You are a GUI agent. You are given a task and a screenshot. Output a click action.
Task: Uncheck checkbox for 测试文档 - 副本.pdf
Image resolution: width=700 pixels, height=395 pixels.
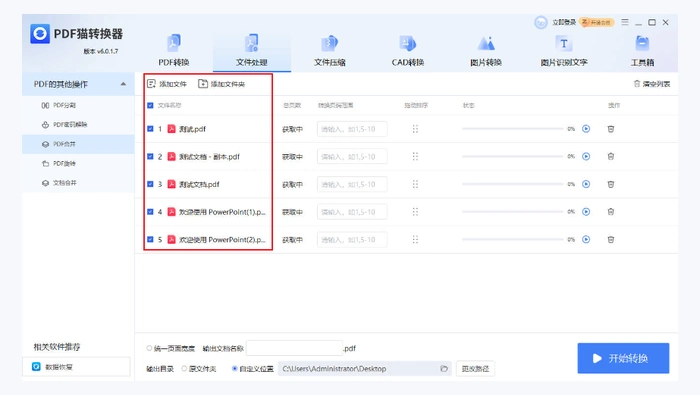150,157
